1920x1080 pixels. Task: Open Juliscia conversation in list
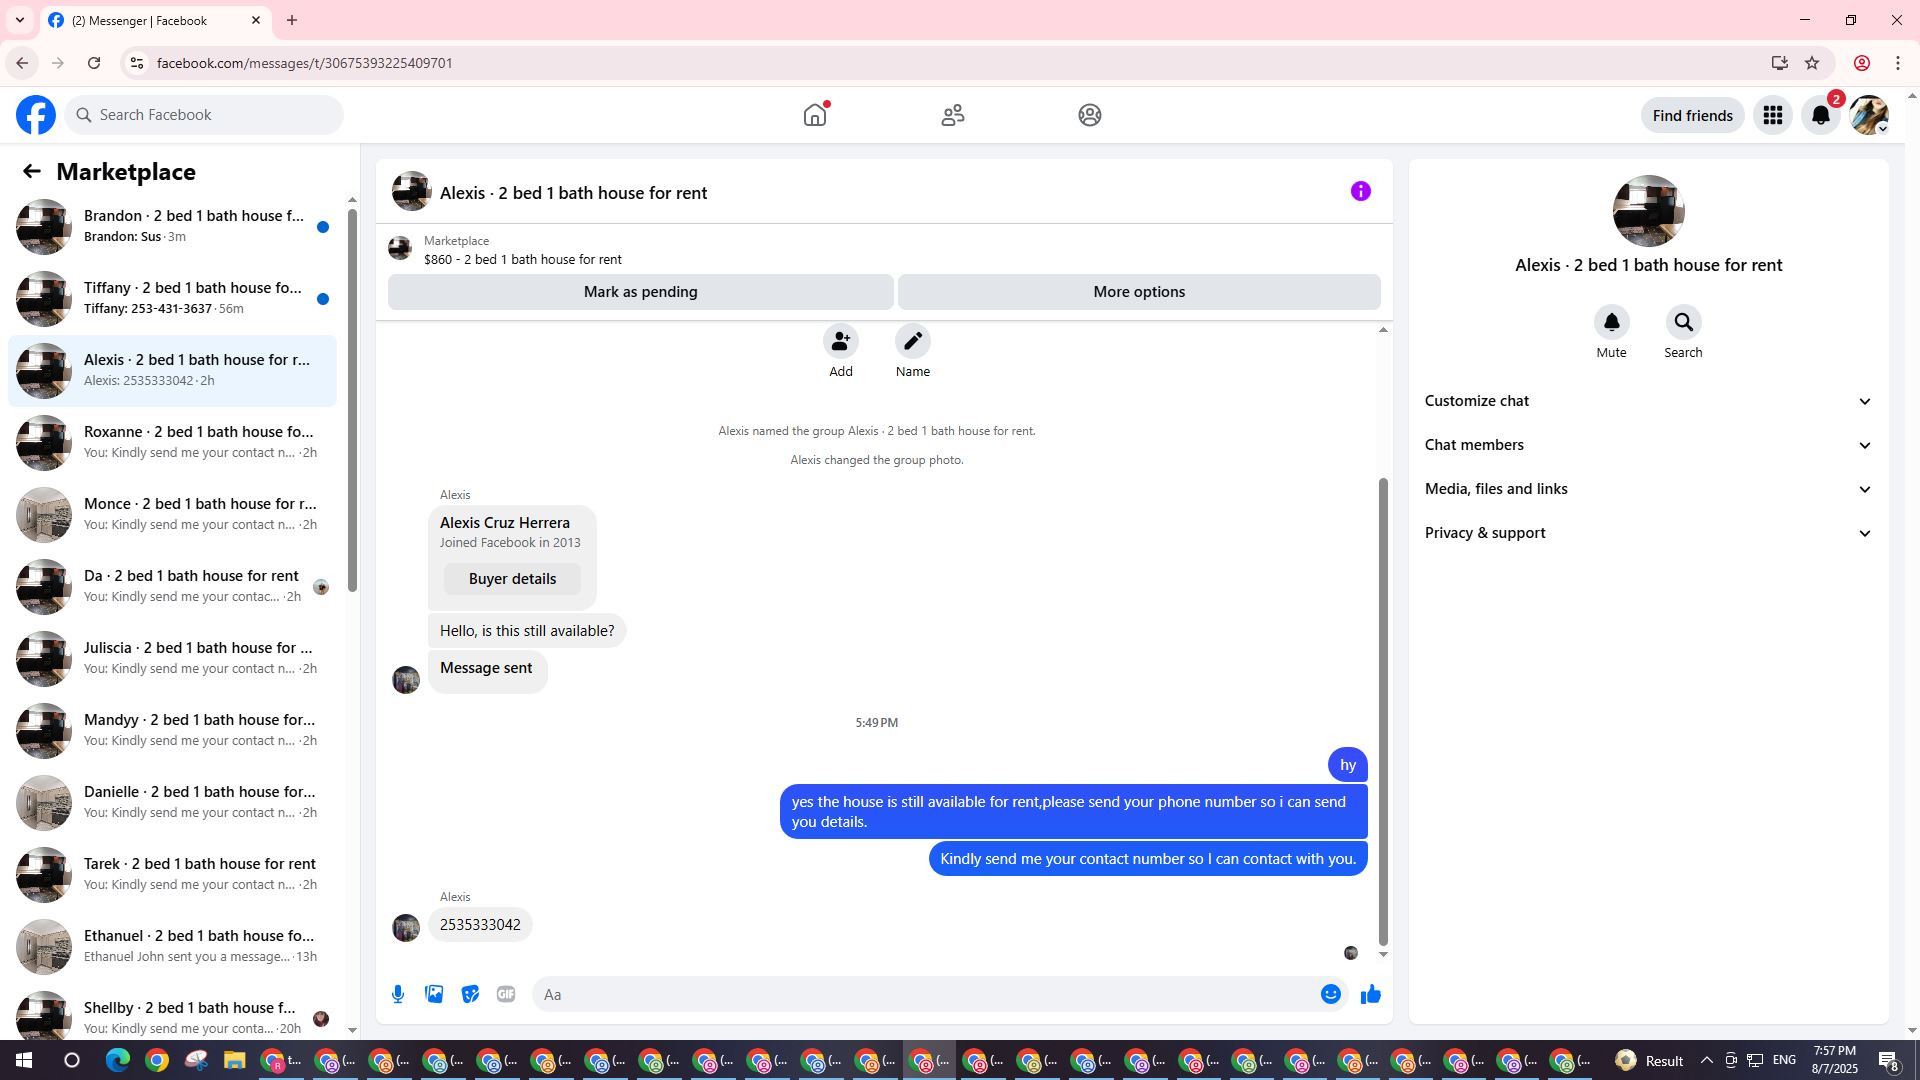tap(172, 659)
